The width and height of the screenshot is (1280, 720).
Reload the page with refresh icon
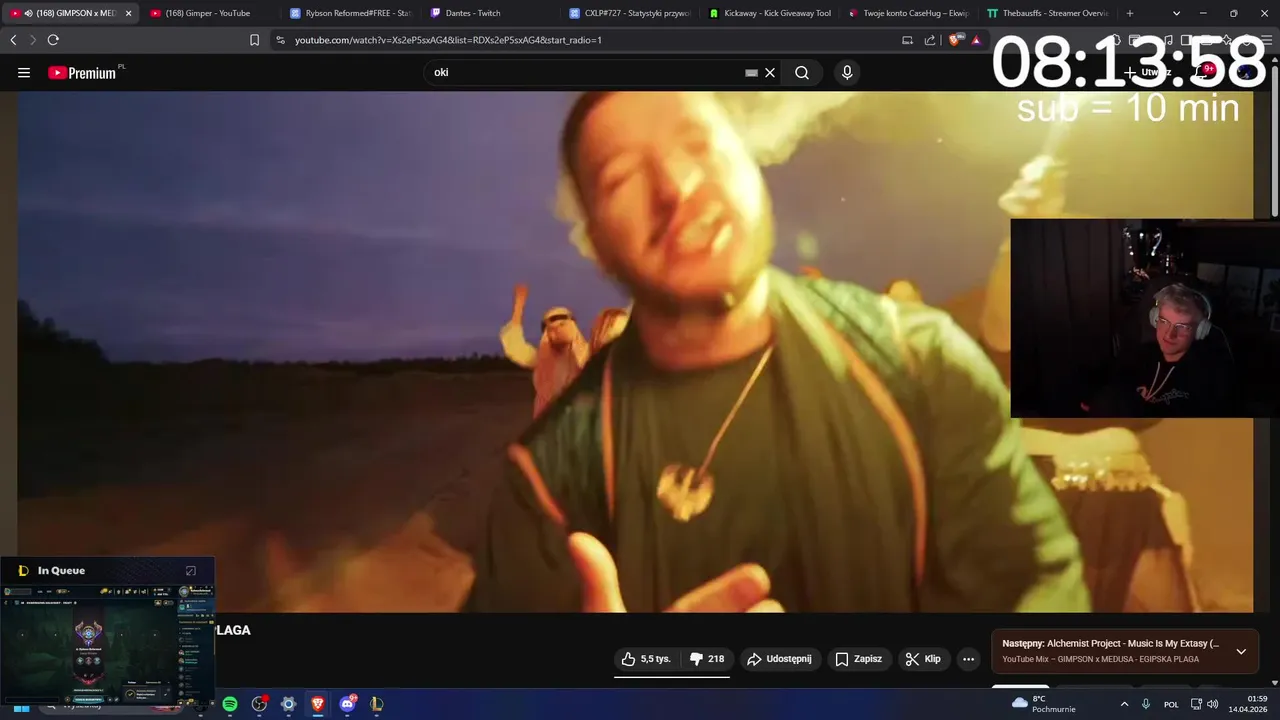click(x=53, y=40)
